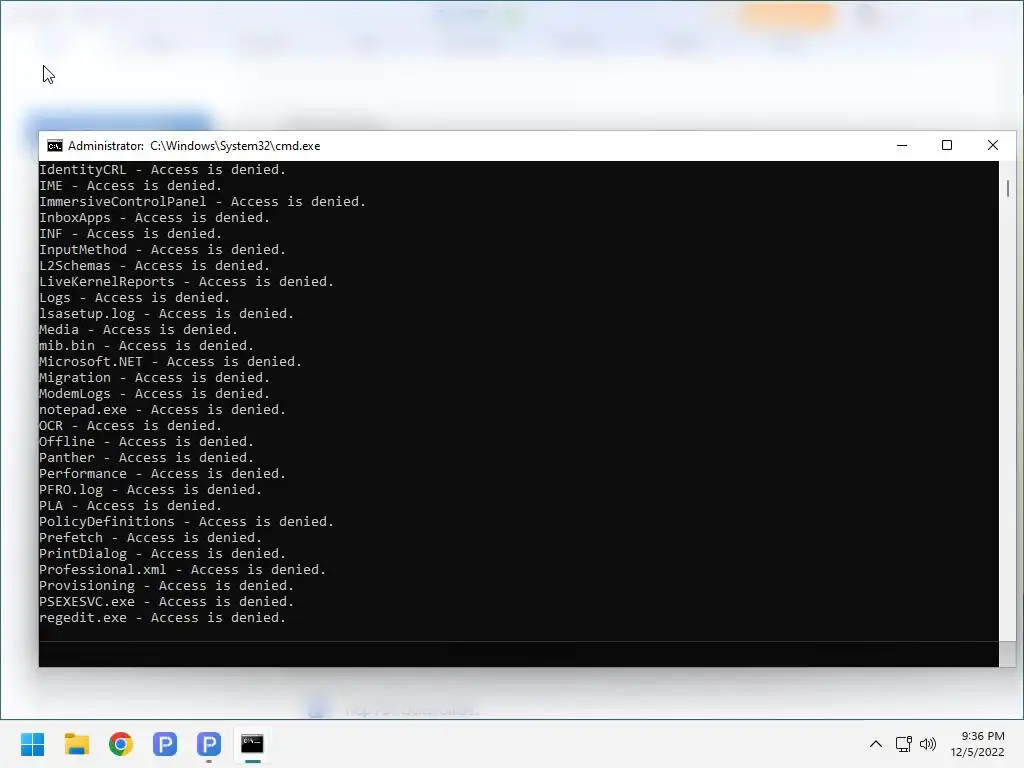1024x768 pixels.
Task: Click the 'L2Schemas' output line
Action: click(x=155, y=266)
